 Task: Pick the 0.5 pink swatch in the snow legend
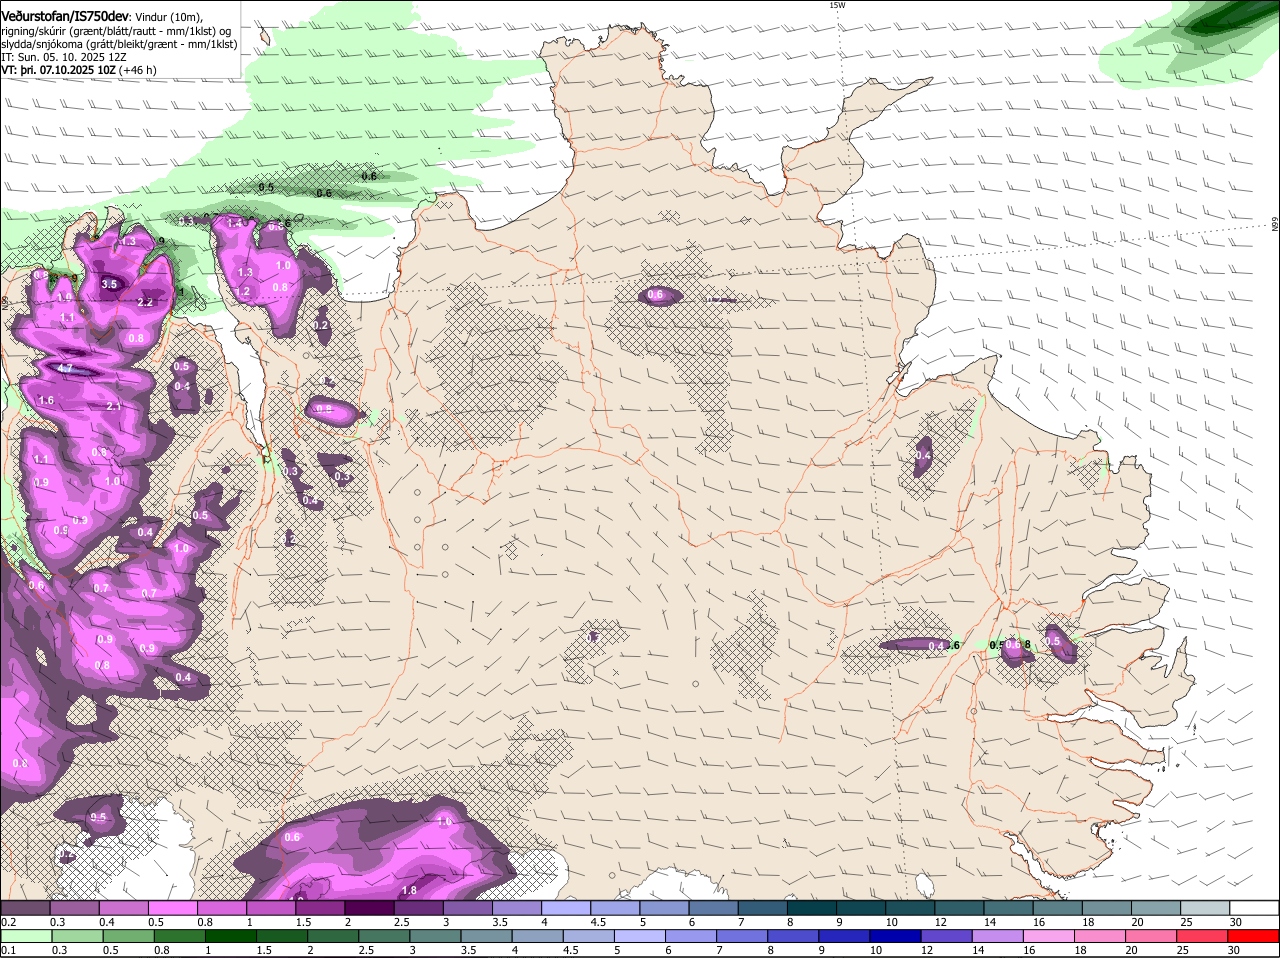pyautogui.click(x=172, y=907)
